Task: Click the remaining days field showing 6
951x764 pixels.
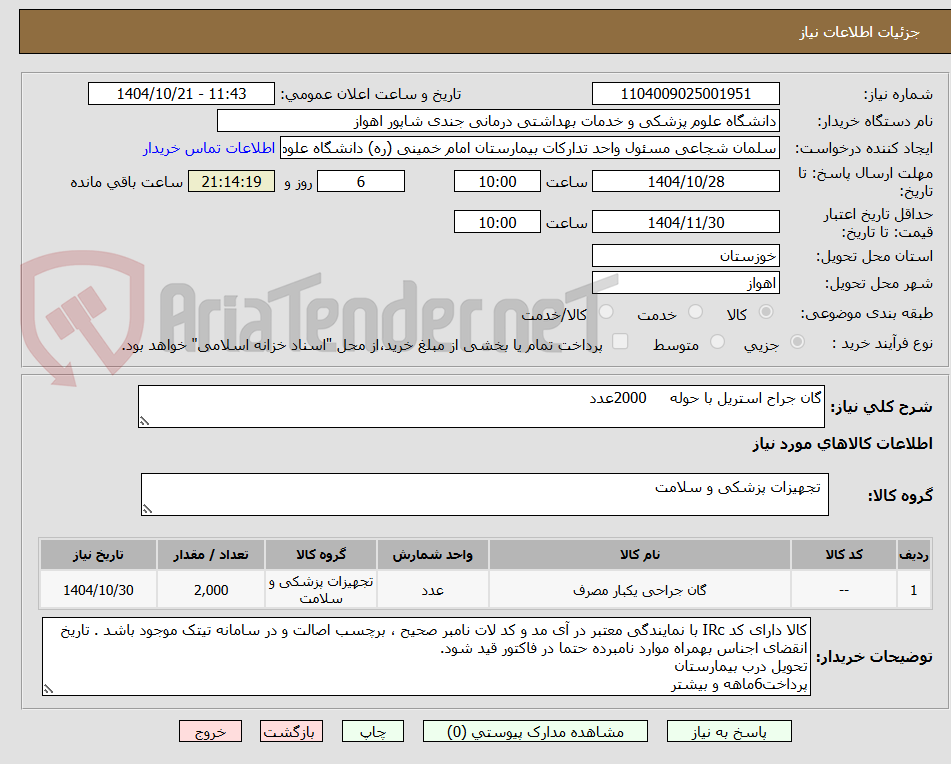Action: tap(361, 181)
